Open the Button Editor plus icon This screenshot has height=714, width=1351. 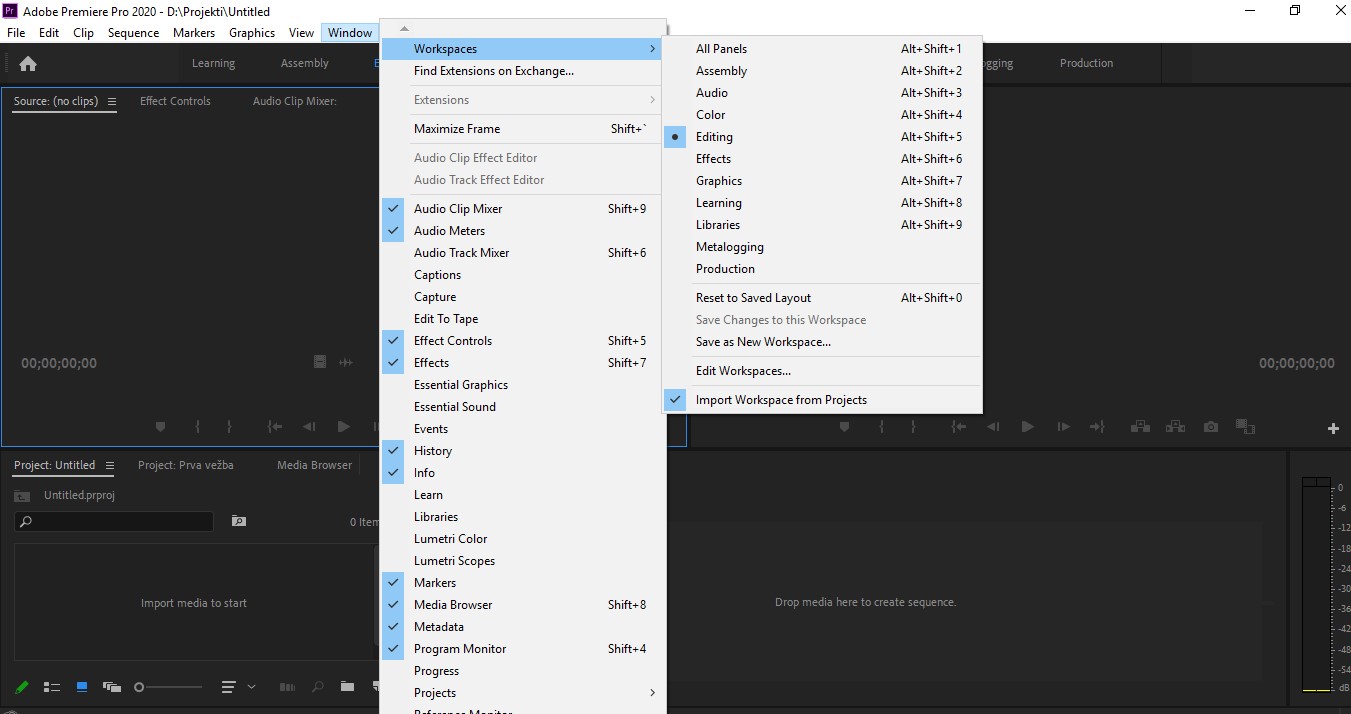1333,429
